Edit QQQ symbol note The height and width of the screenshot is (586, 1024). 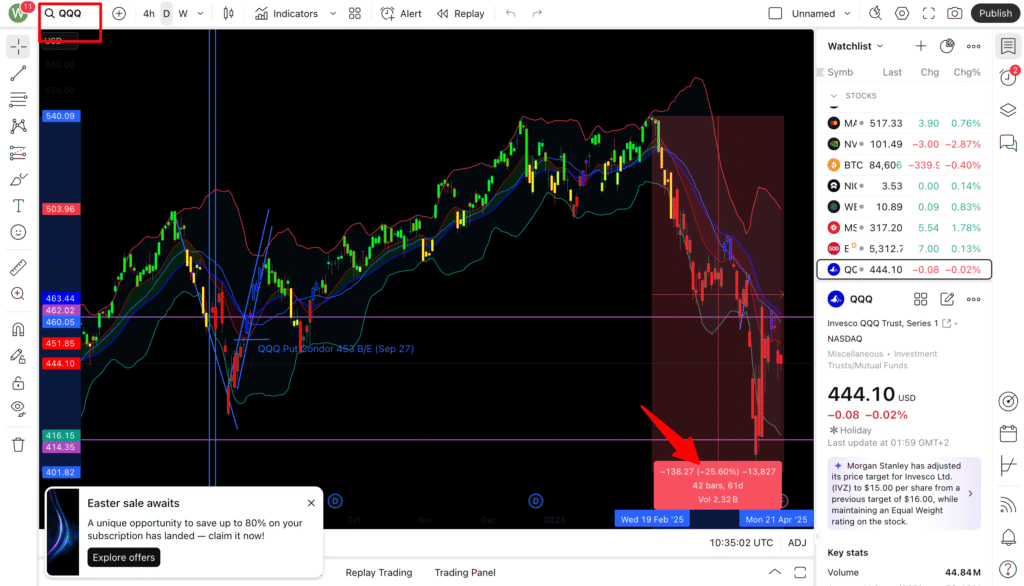pos(947,299)
